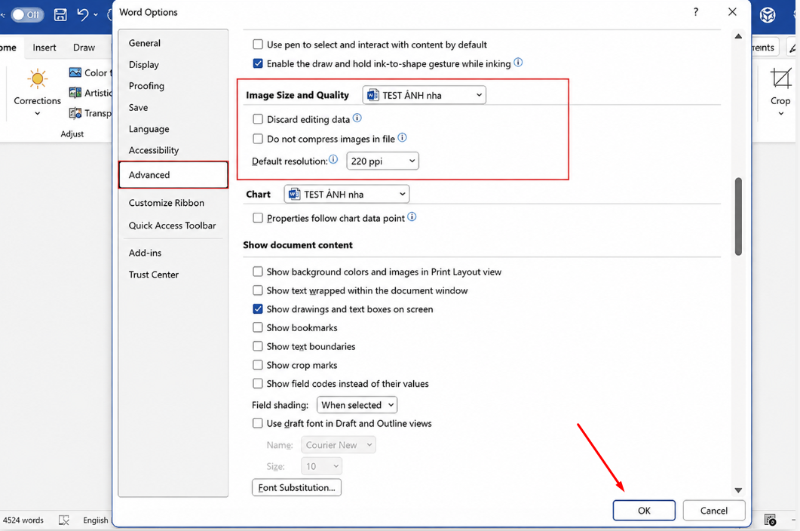Uncheck Enable the draw and hold ink-to-shape gesture
The width and height of the screenshot is (800, 531).
258,64
